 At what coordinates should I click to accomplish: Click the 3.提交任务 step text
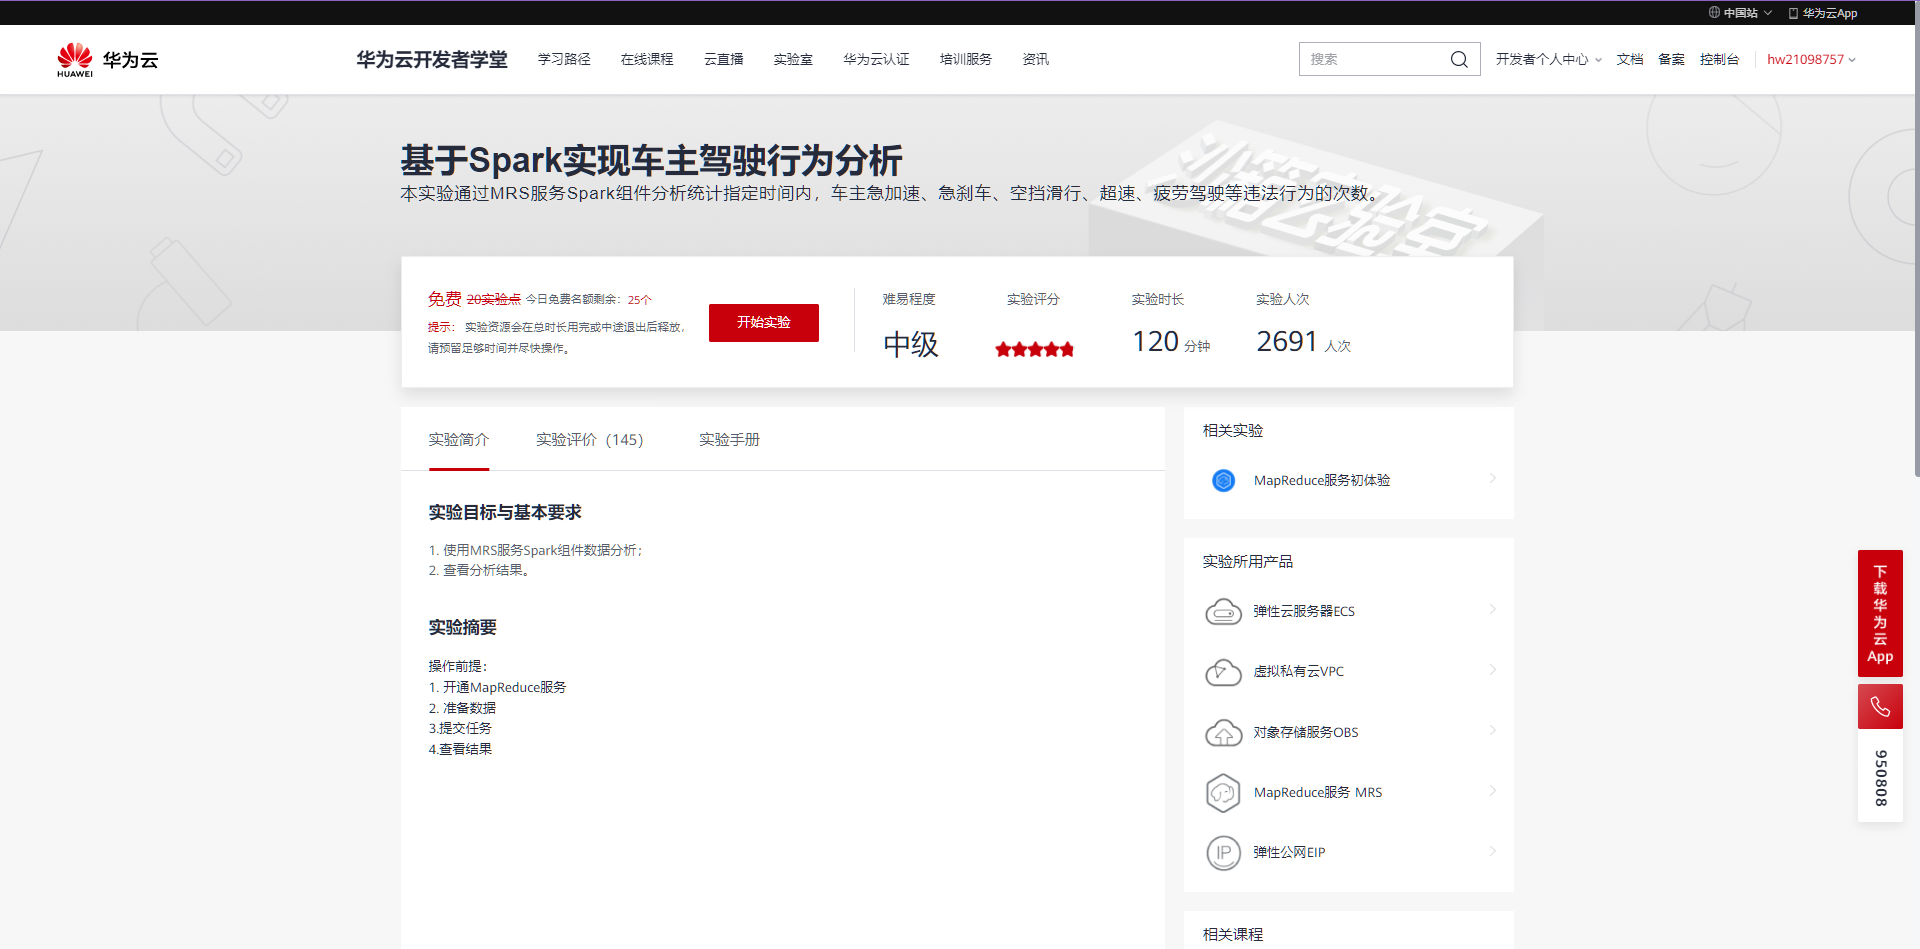460,729
